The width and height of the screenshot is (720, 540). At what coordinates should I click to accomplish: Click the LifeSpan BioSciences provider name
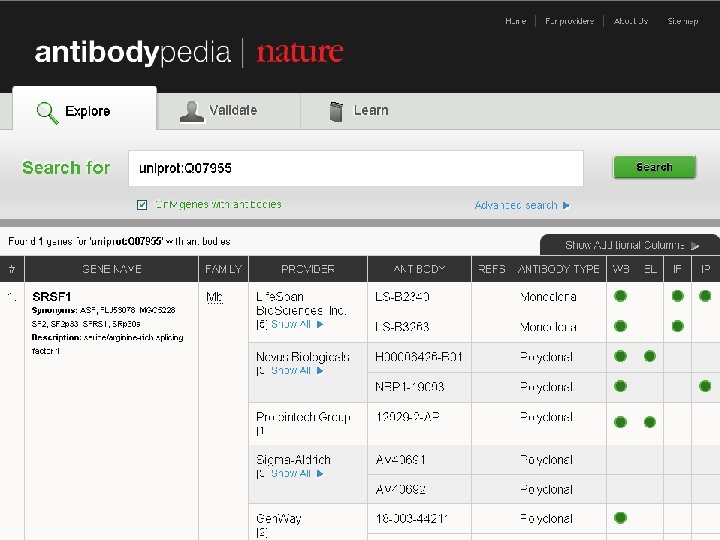301,304
